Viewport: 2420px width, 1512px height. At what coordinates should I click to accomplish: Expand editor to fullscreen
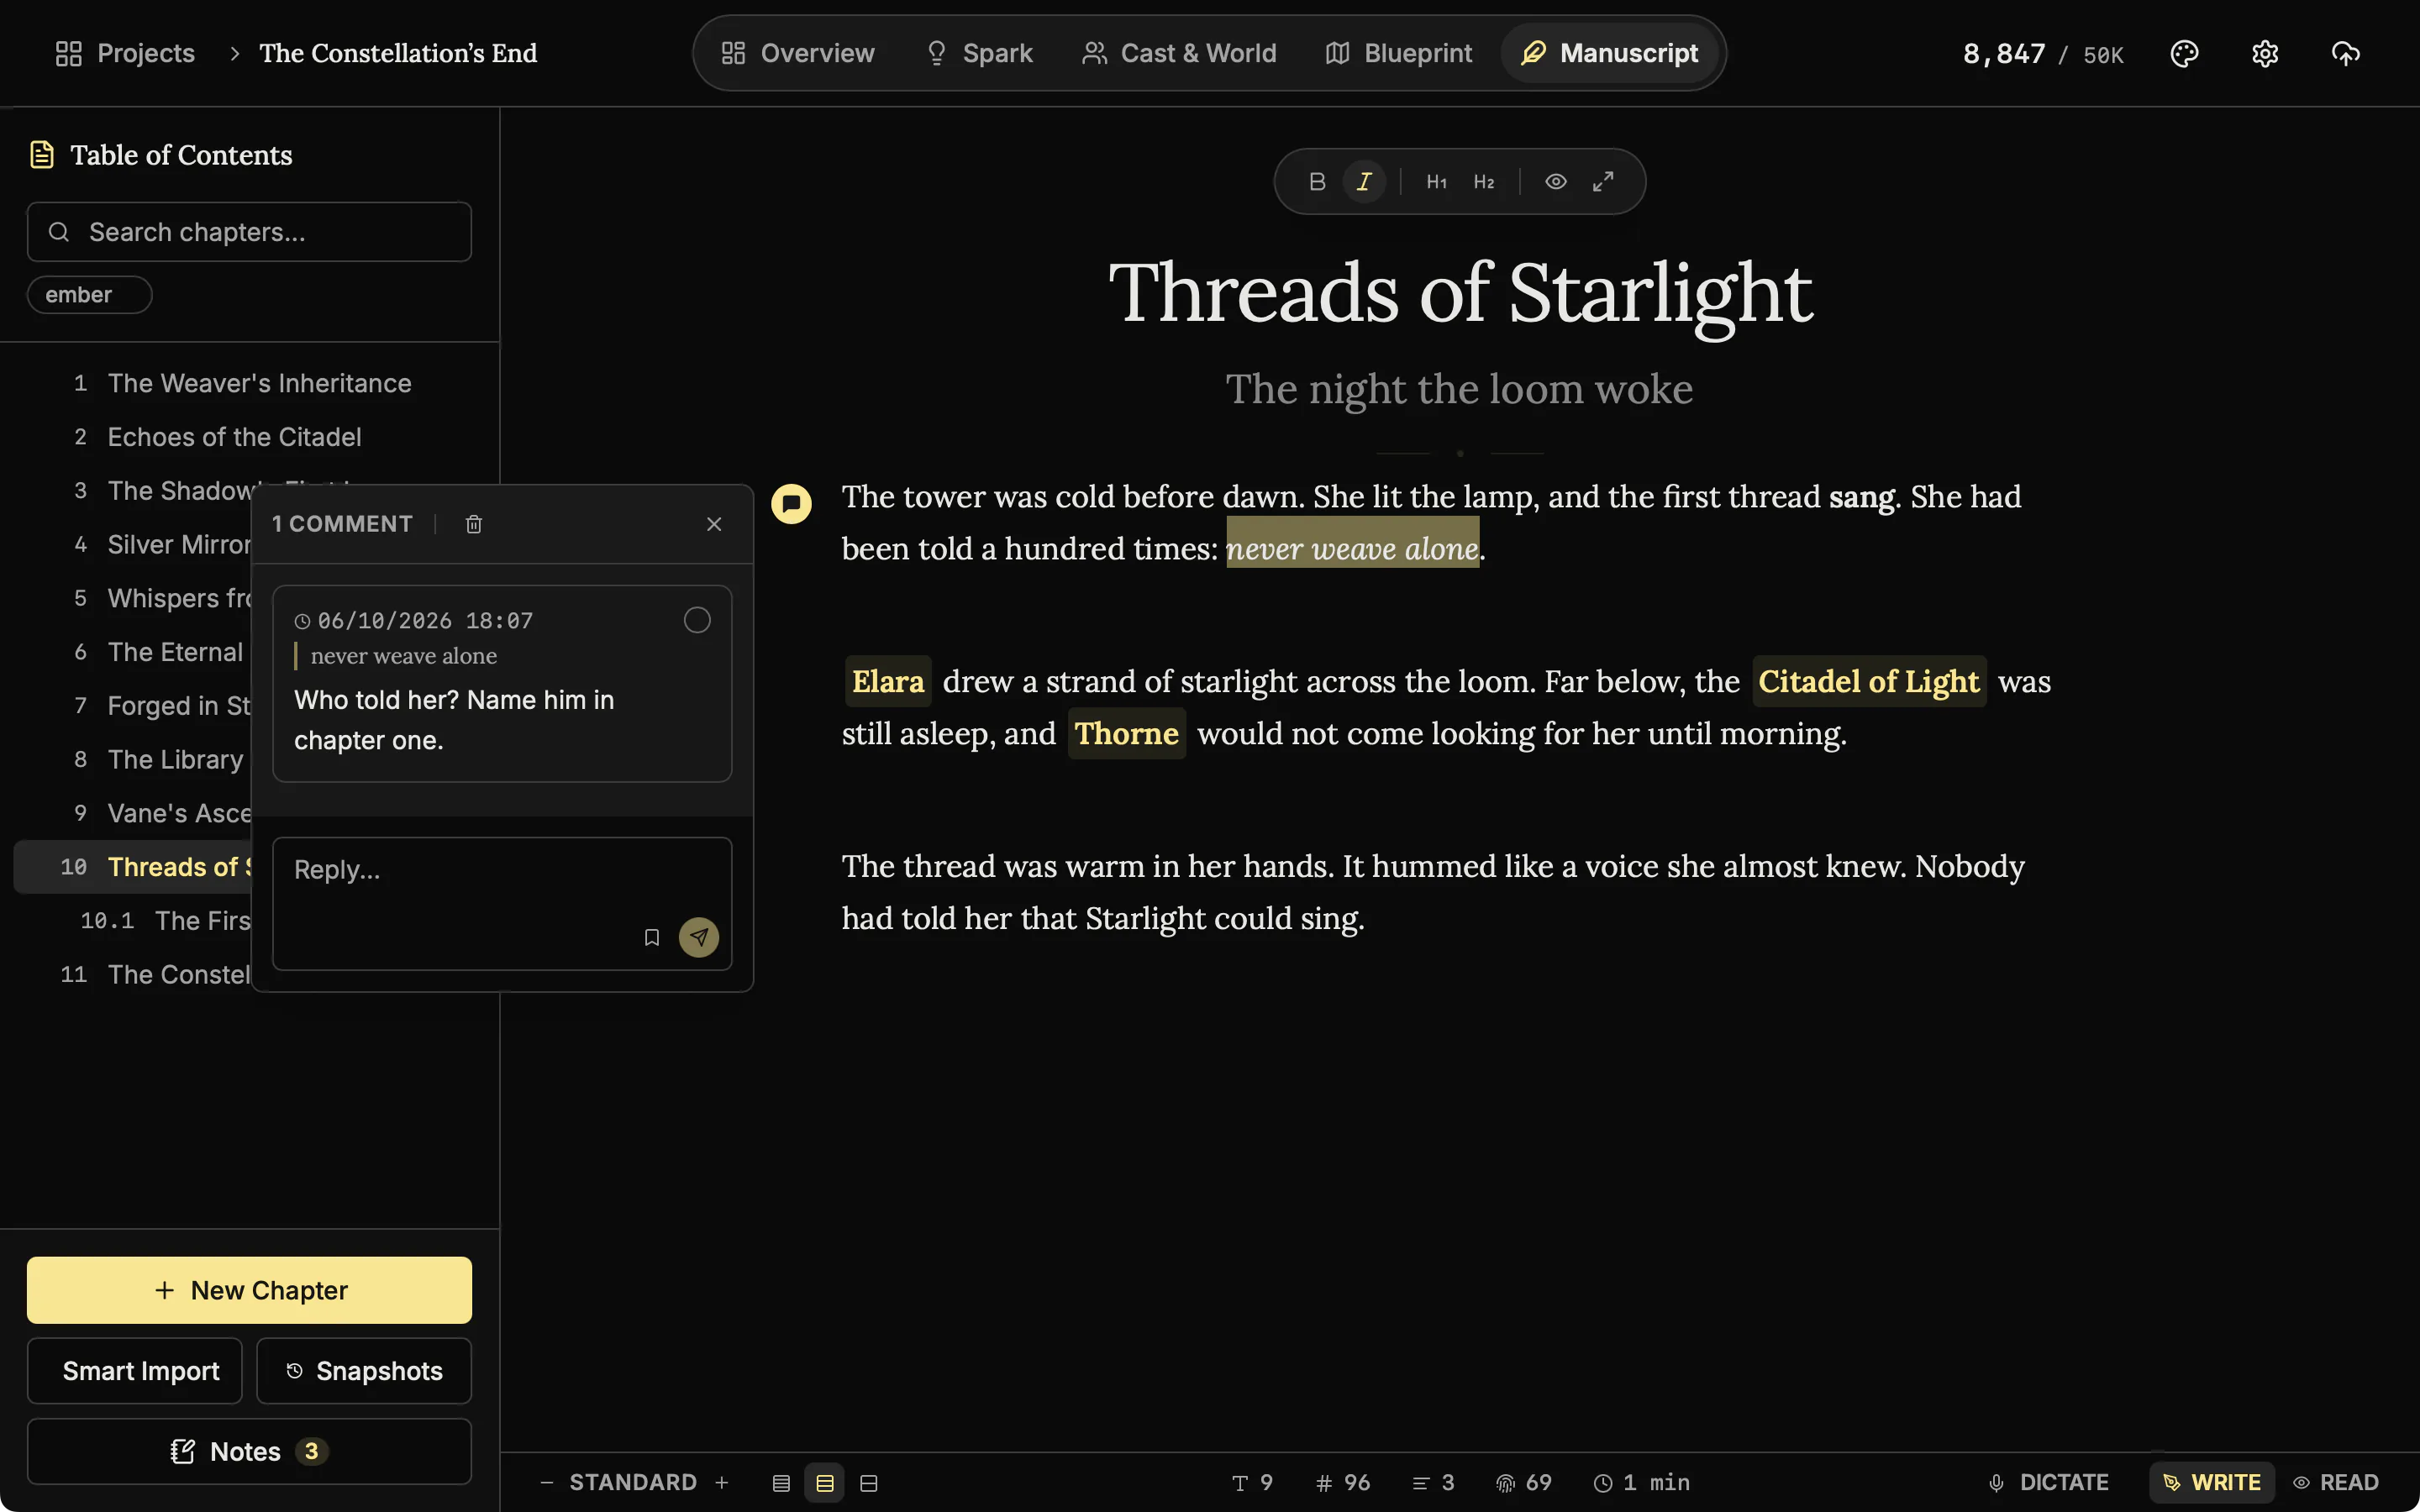click(x=1603, y=182)
